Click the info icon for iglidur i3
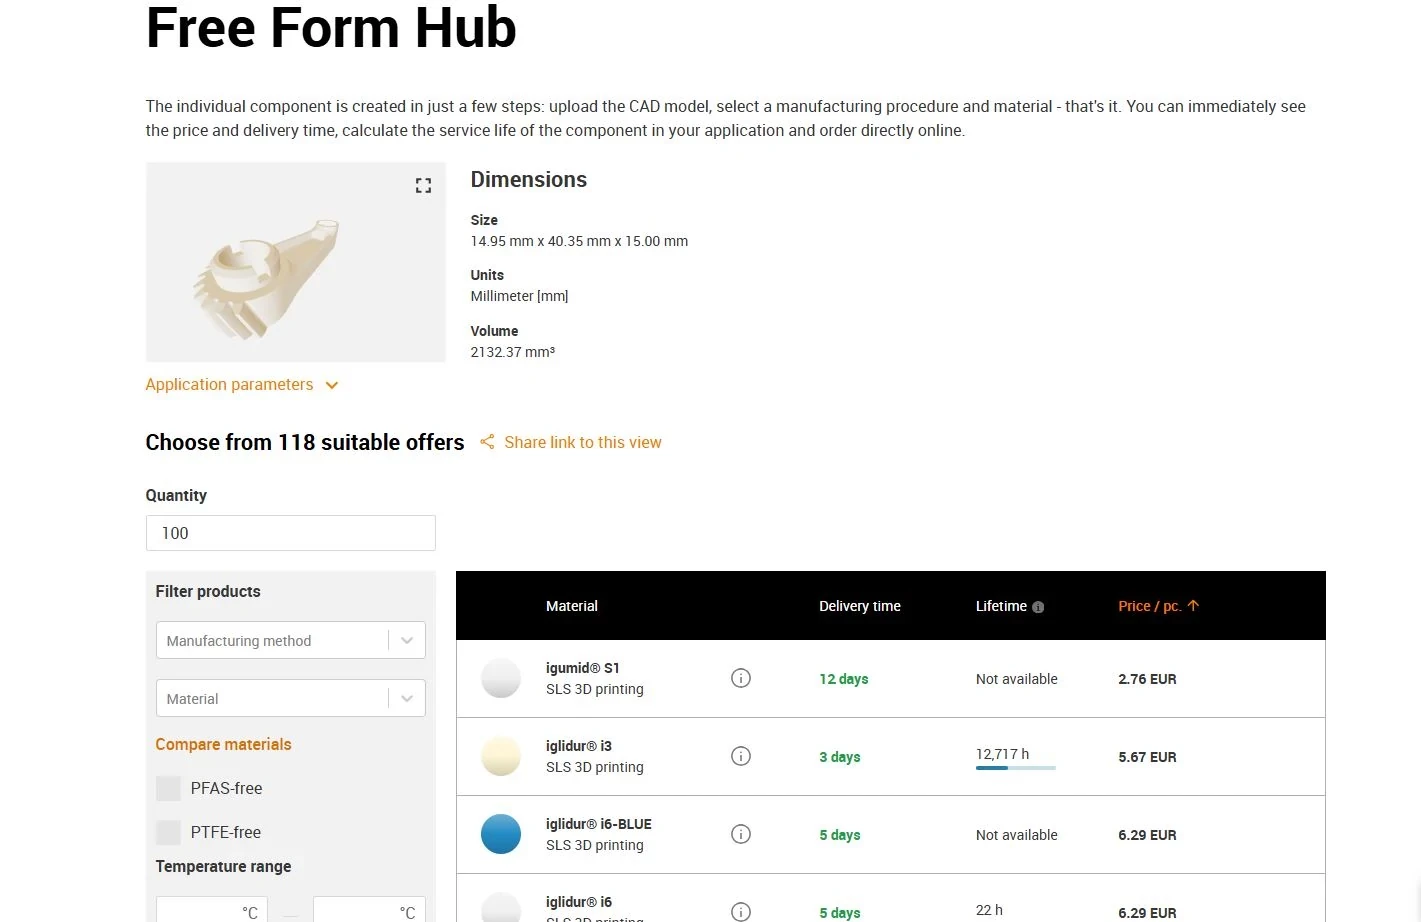 click(741, 756)
